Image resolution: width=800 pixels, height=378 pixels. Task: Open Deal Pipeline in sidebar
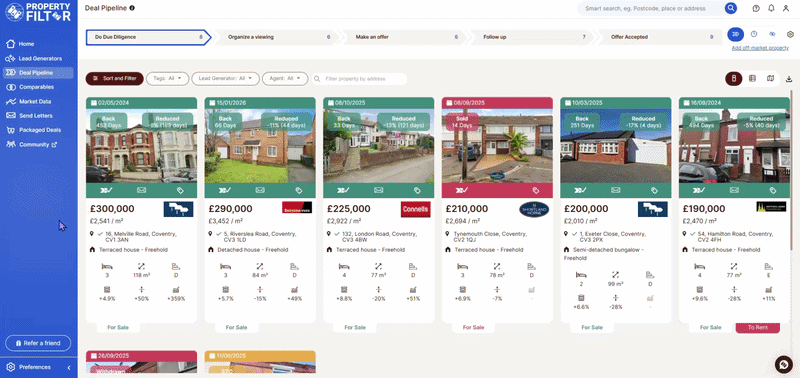38,73
